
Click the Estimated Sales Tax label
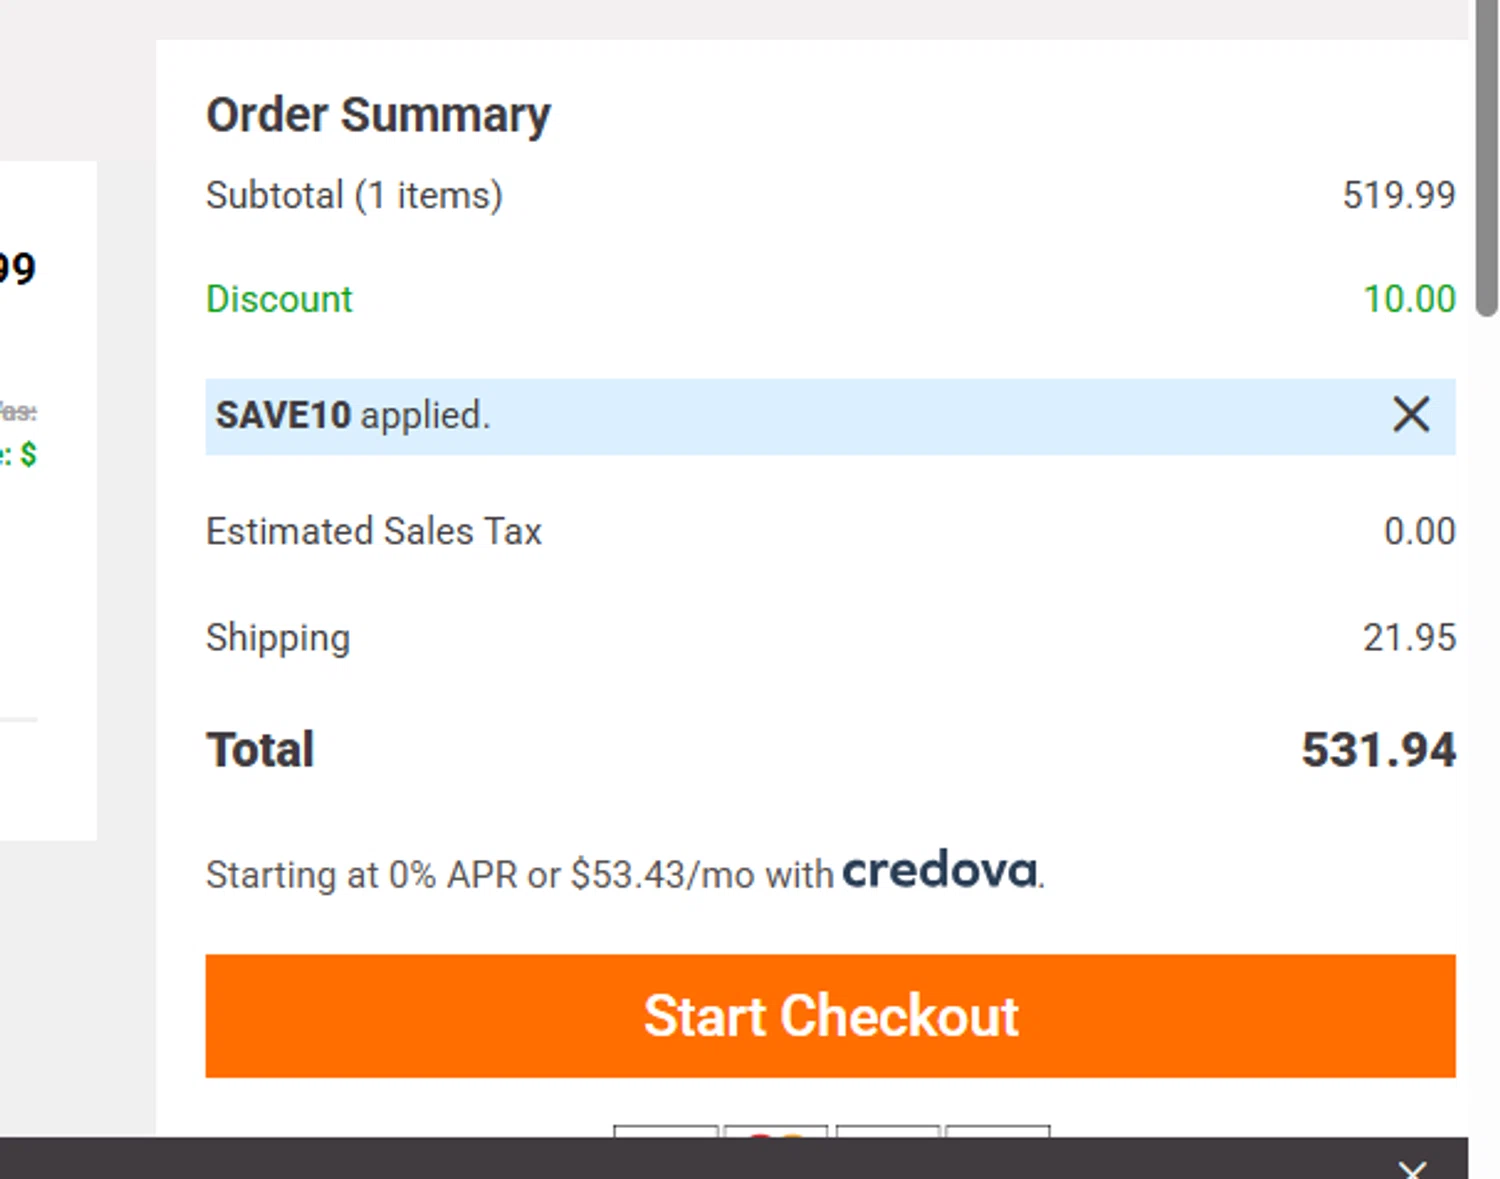click(x=373, y=531)
